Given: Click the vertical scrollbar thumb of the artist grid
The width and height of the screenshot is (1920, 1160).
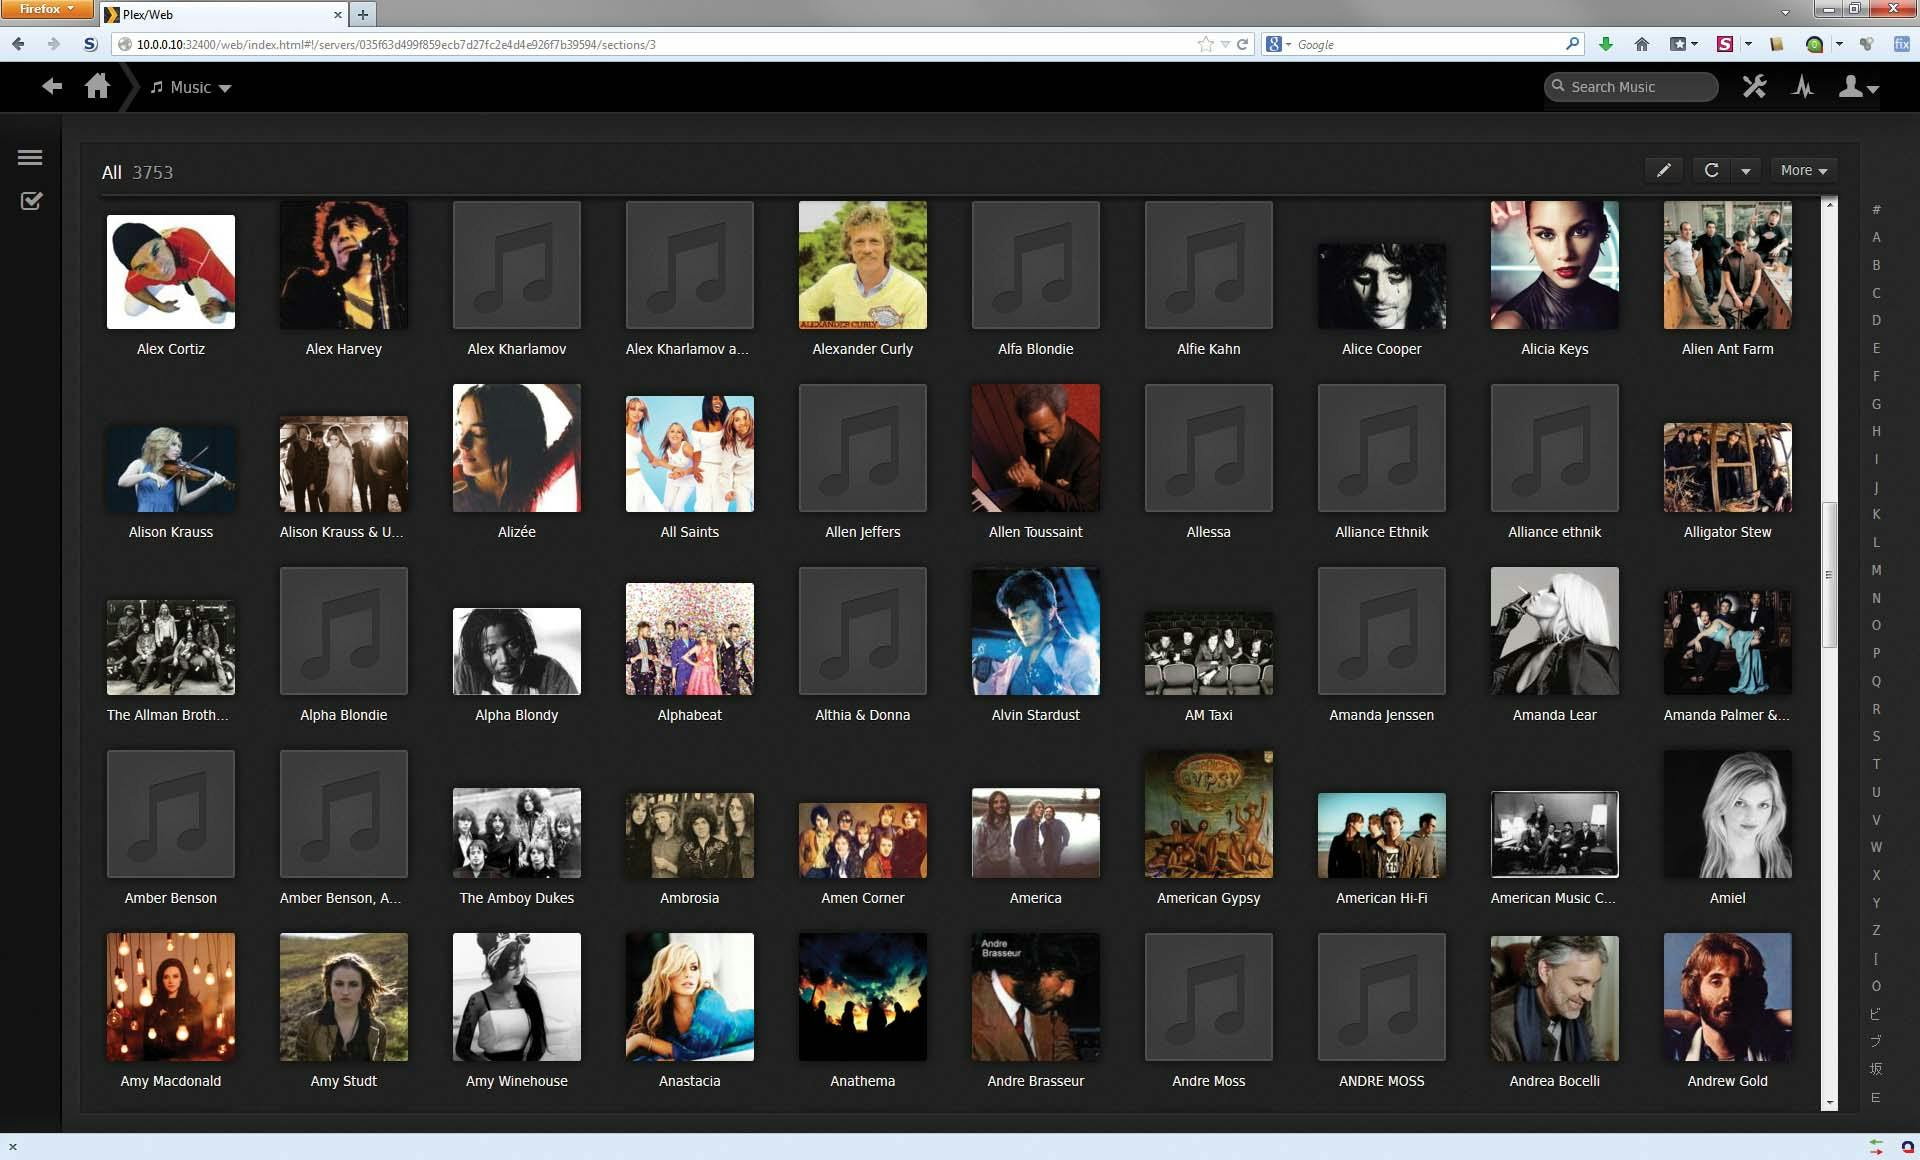Looking at the screenshot, I should [x=1829, y=575].
